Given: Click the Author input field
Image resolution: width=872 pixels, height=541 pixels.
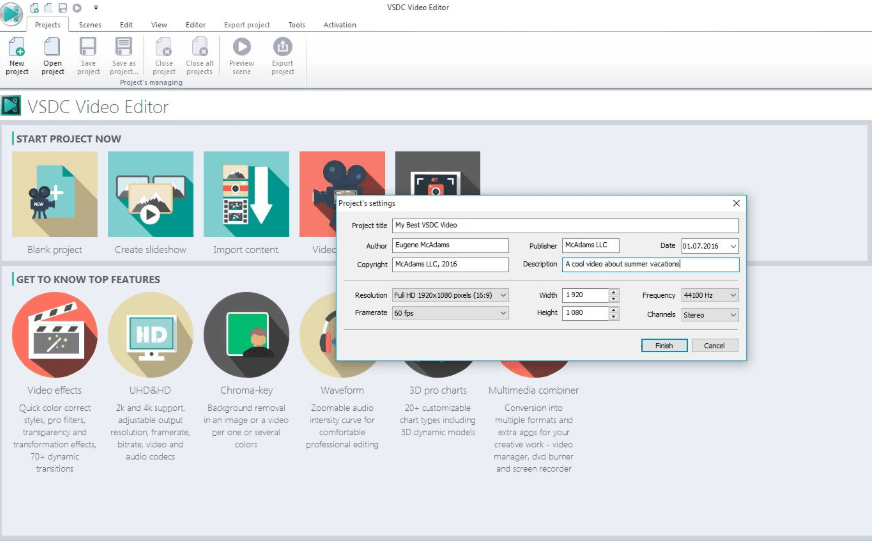Looking at the screenshot, I should tap(450, 245).
